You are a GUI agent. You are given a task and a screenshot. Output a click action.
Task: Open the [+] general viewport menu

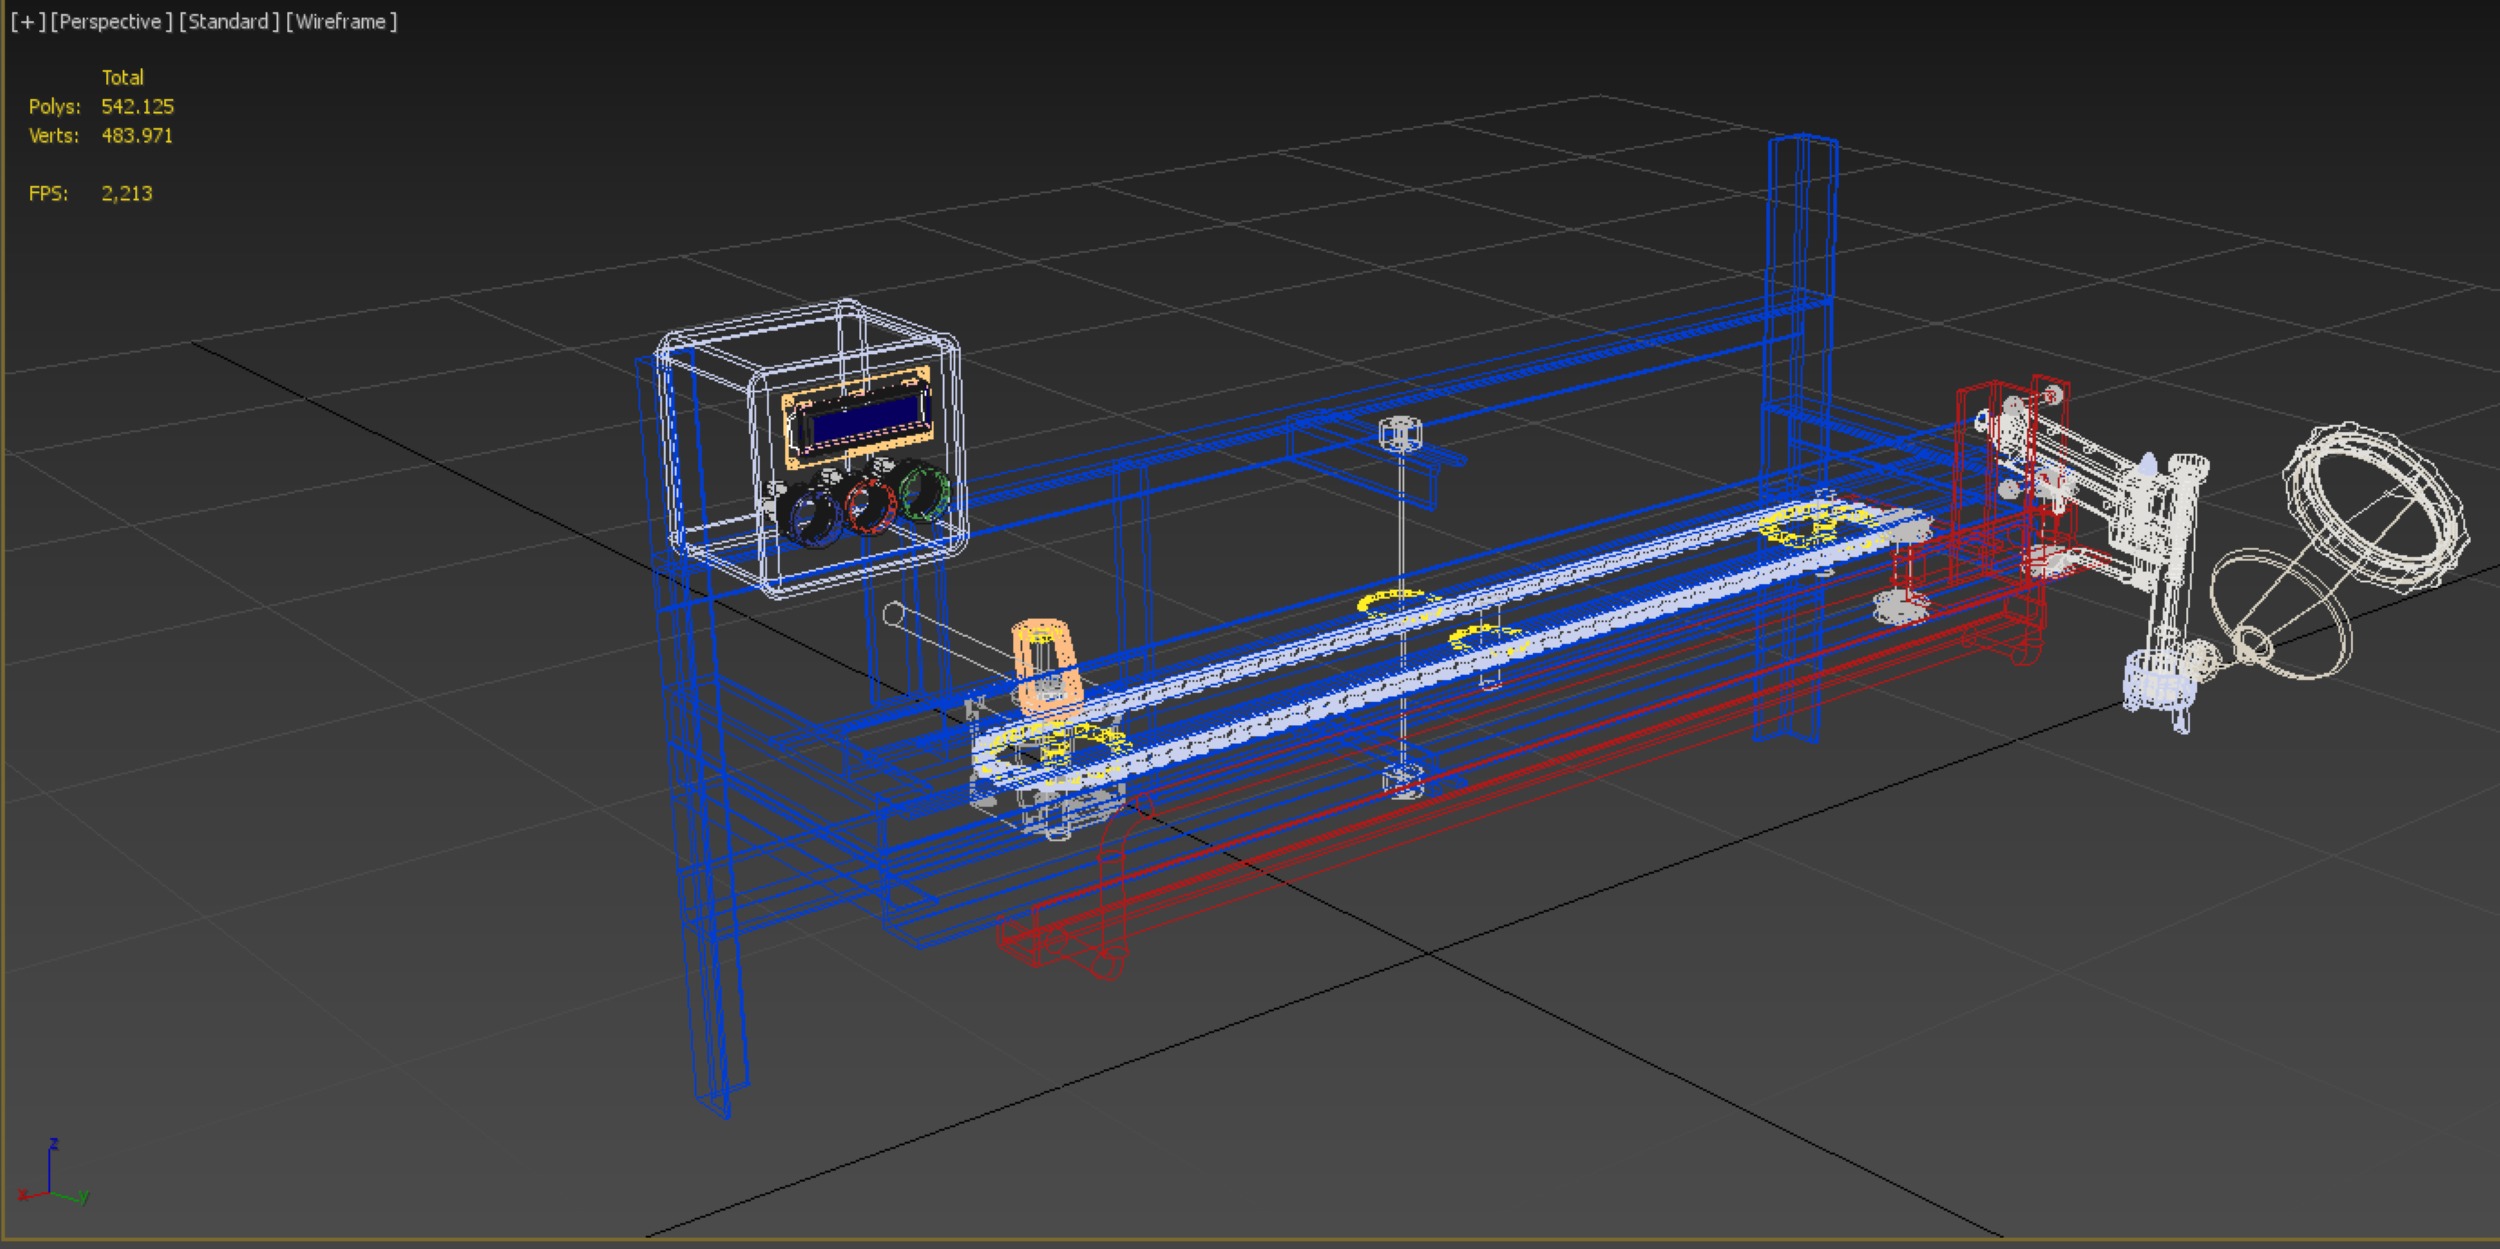pos(28,22)
